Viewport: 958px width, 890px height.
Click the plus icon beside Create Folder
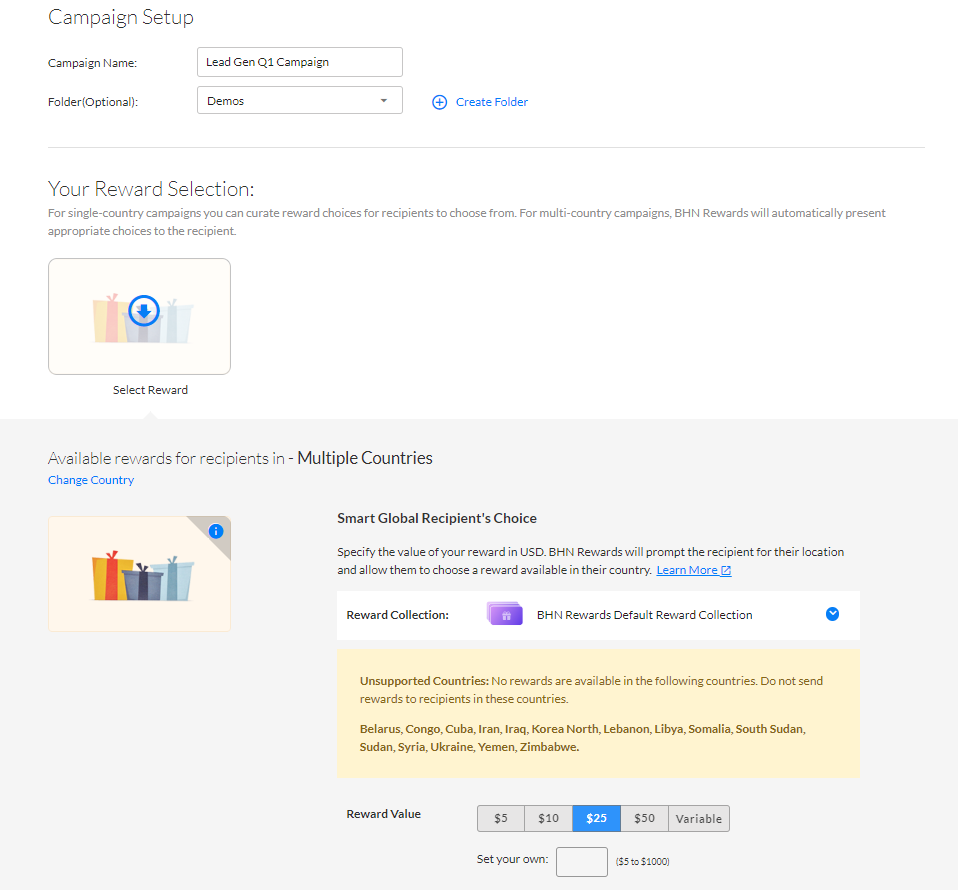[x=439, y=102]
